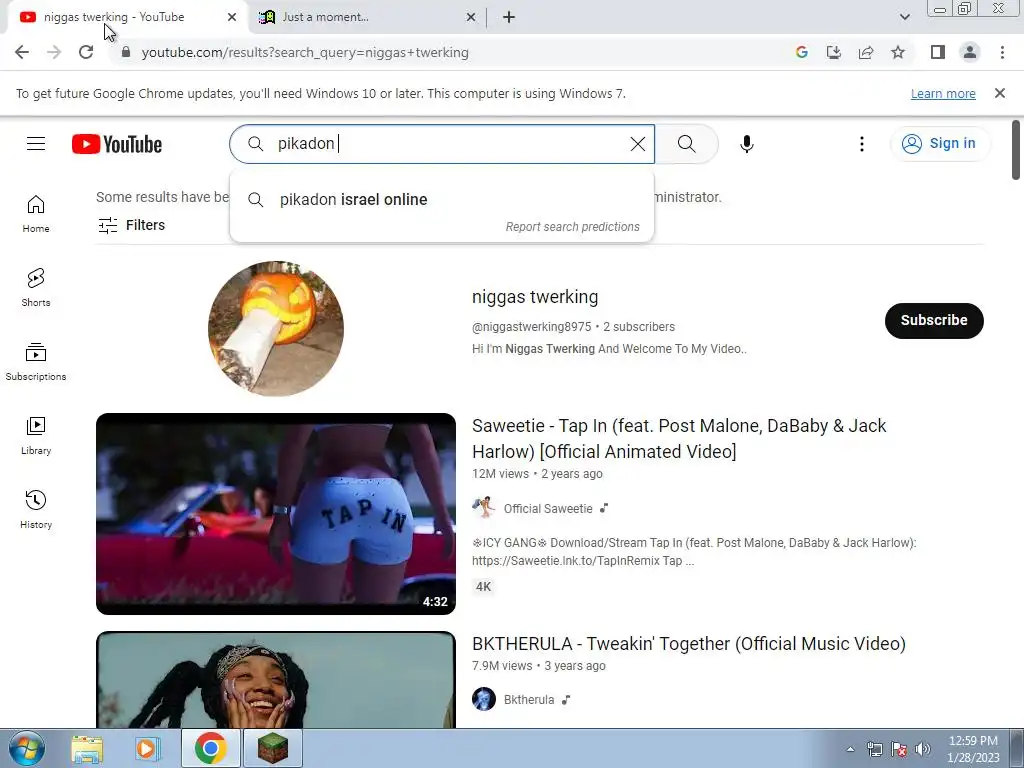Open the Chrome three-dot menu
This screenshot has height=768, width=1024.
(x=1002, y=52)
